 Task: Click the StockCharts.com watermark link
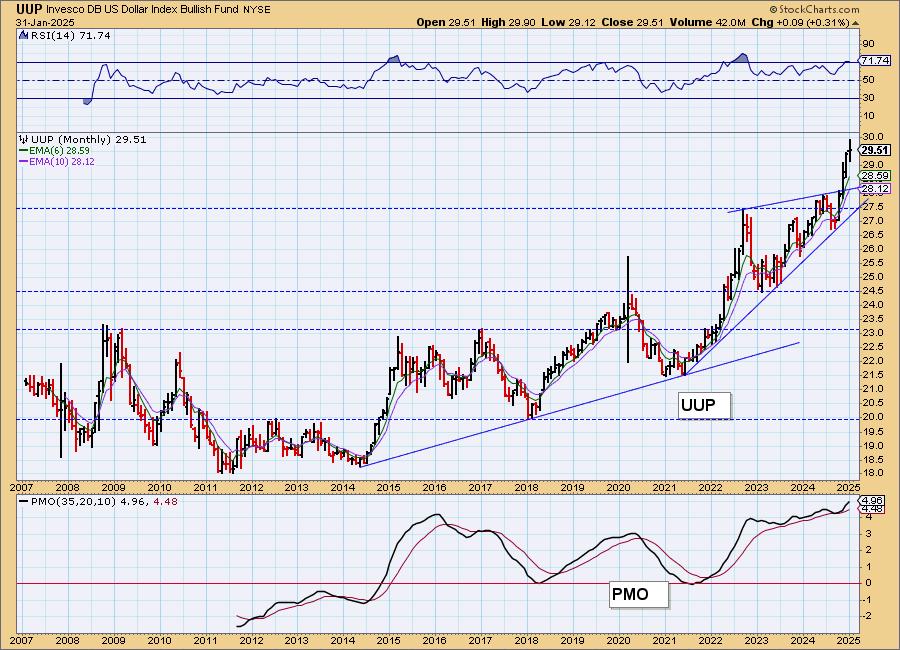coord(814,9)
